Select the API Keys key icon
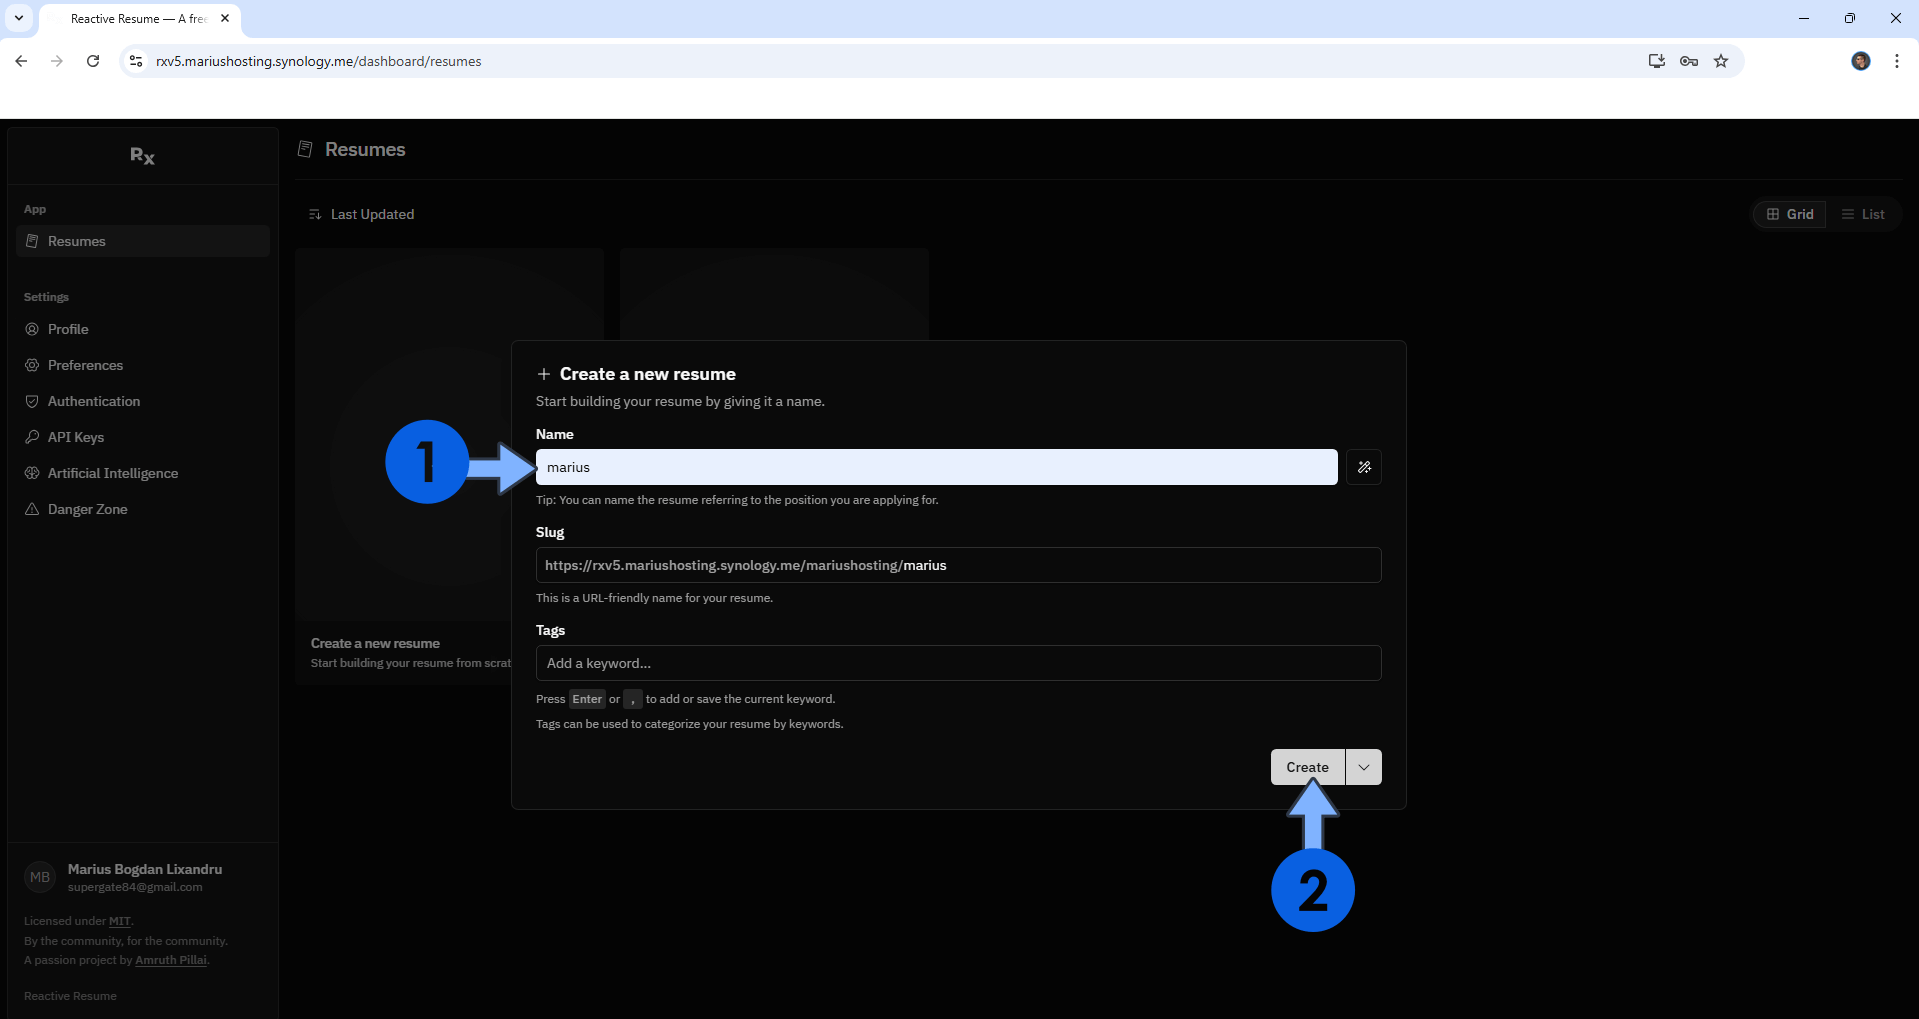Viewport: 1919px width, 1019px height. 32,437
